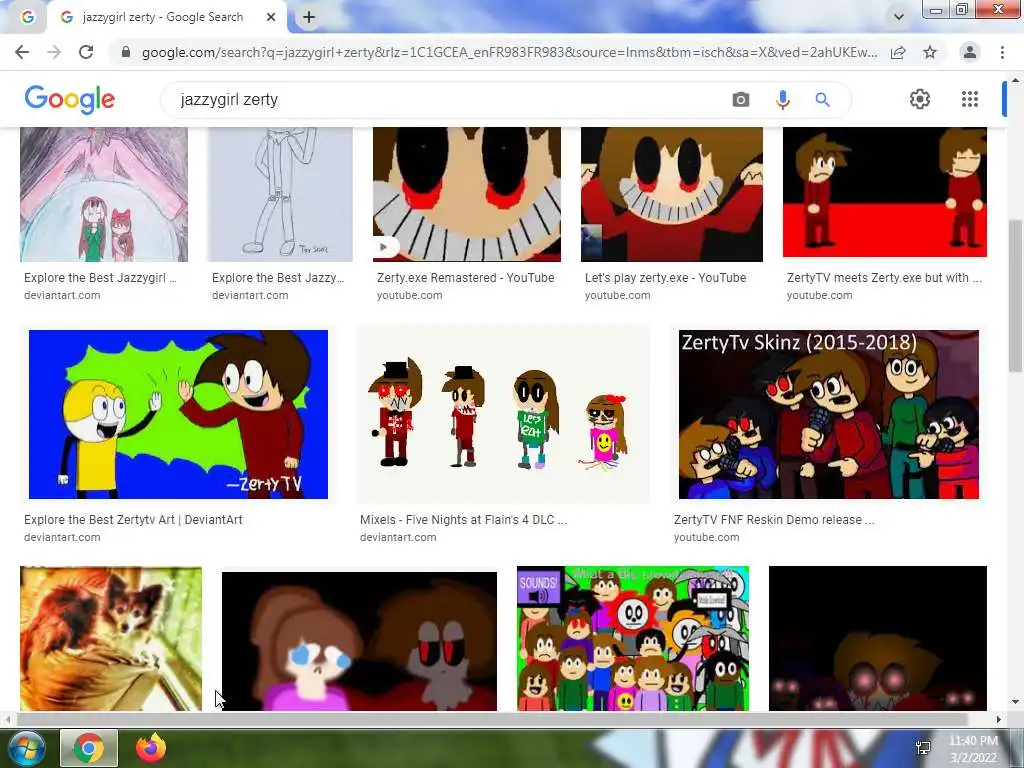Click the vertical page scrollbar thumb
This screenshot has width=1024, height=768.
[1015, 296]
